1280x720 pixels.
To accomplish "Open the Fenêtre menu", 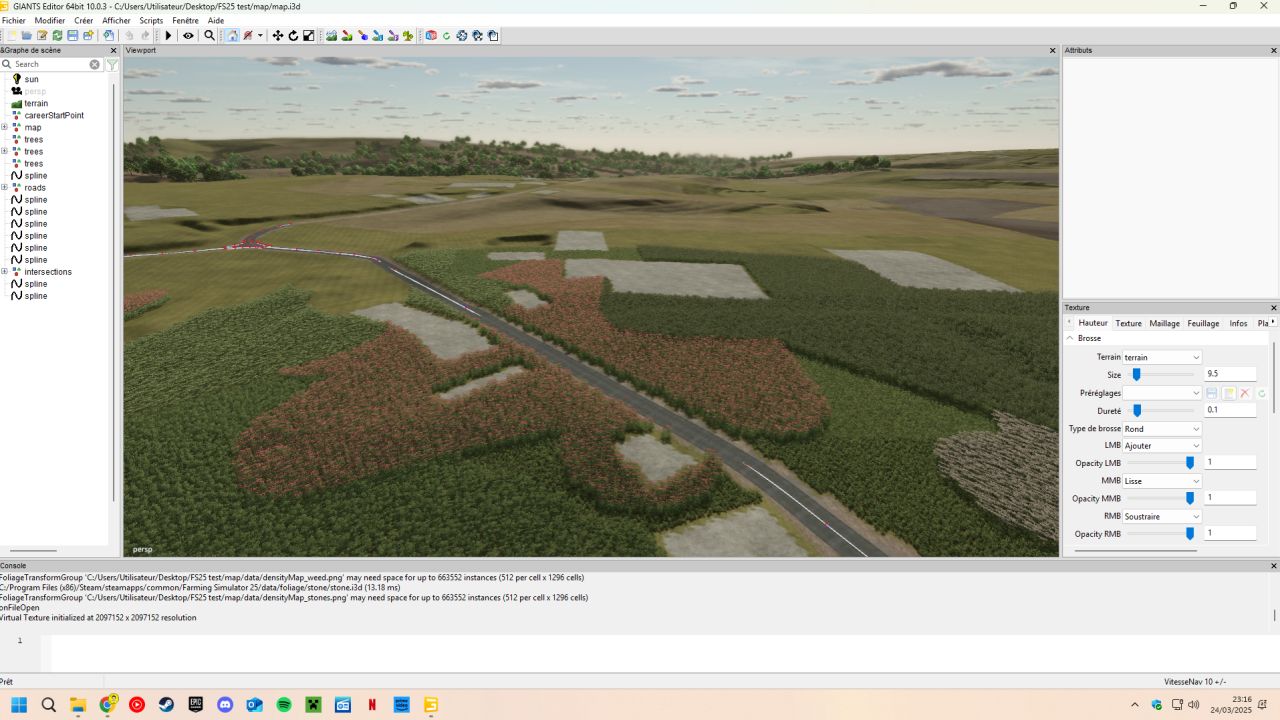I will pyautogui.click(x=185, y=20).
